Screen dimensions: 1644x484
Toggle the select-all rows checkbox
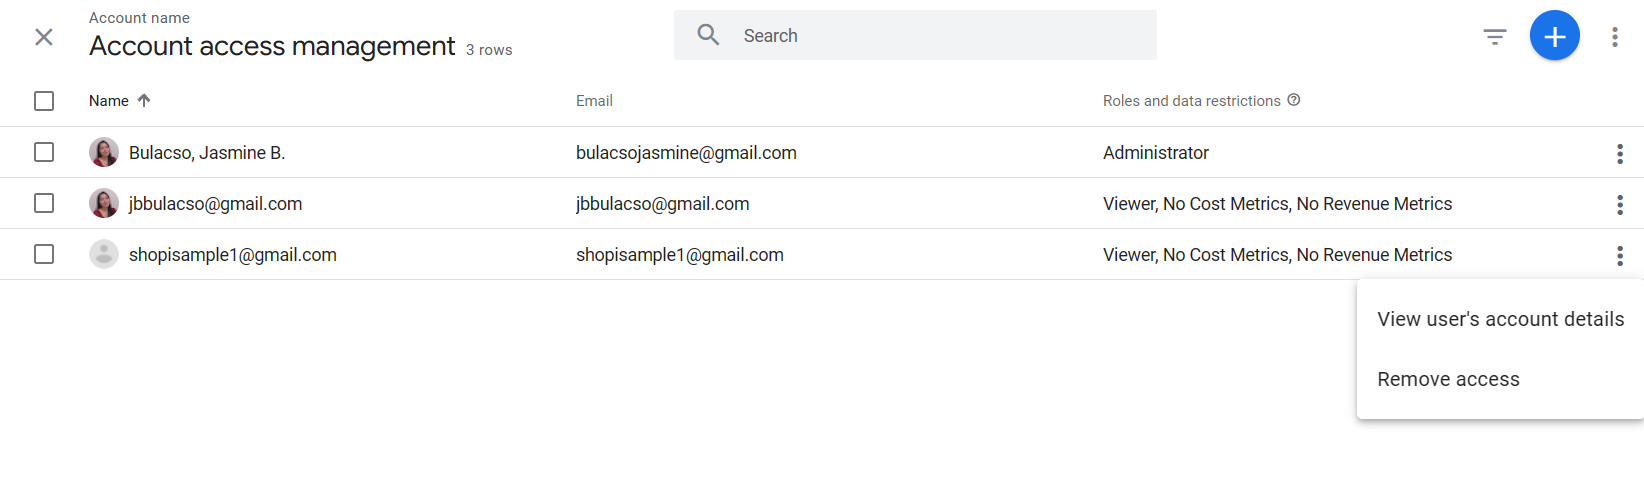[44, 101]
